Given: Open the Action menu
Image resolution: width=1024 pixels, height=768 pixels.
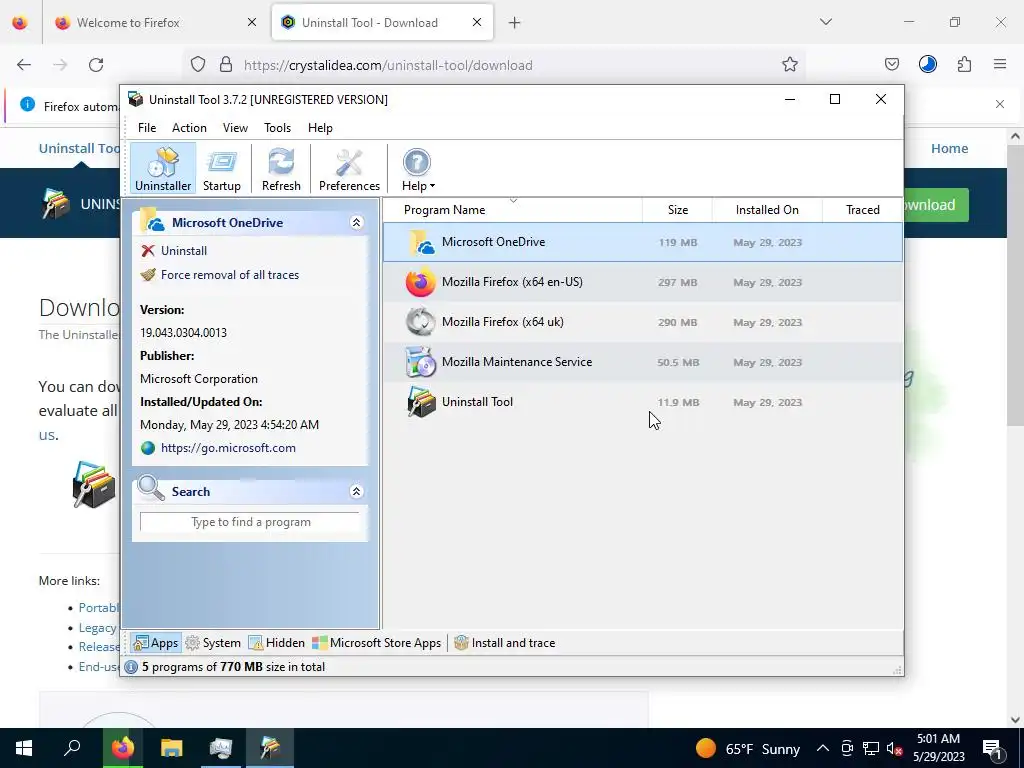Looking at the screenshot, I should [x=189, y=128].
